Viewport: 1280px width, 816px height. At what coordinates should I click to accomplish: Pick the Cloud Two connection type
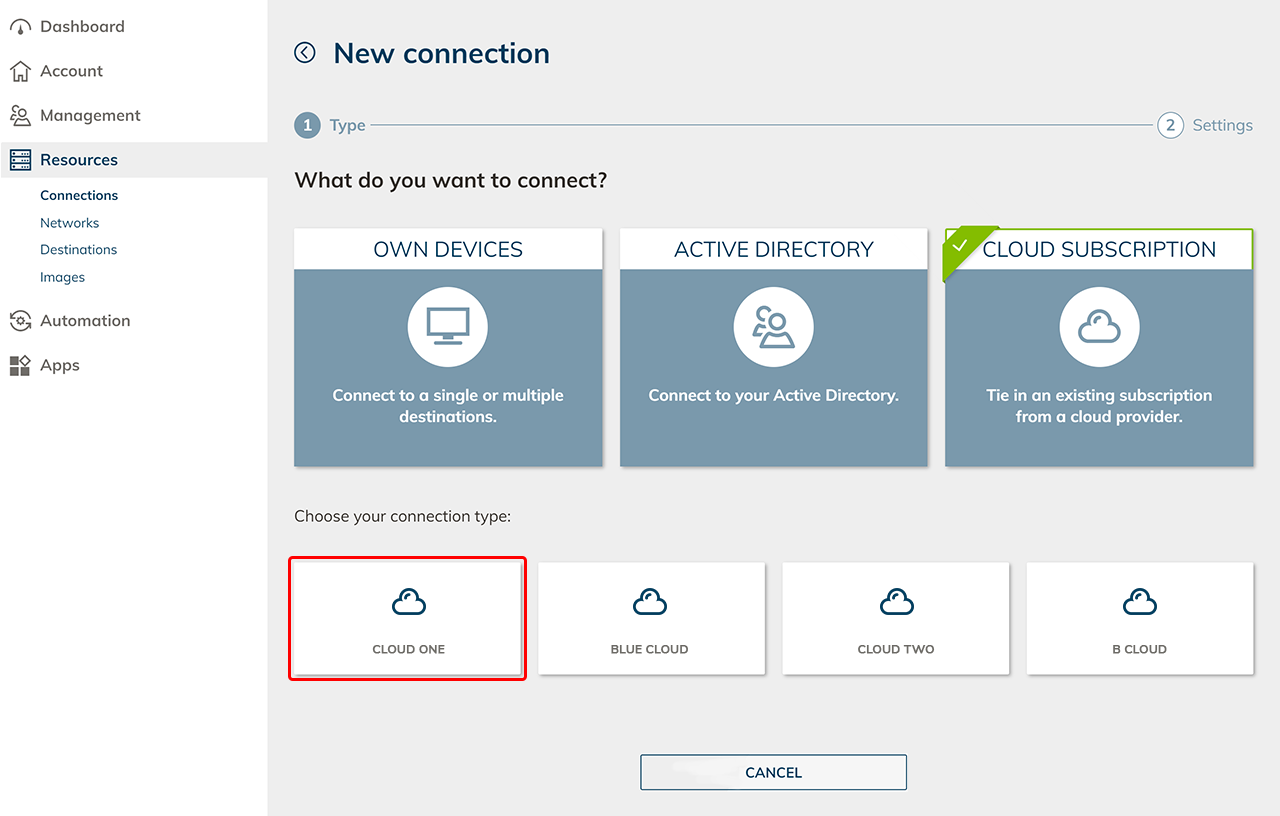tap(895, 619)
